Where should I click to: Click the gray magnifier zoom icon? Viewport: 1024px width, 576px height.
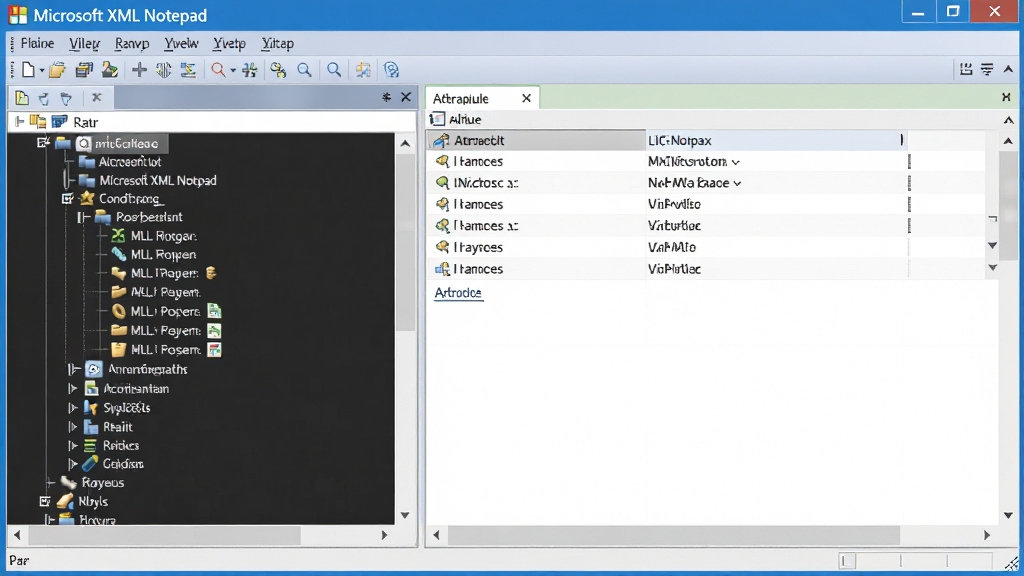304,70
